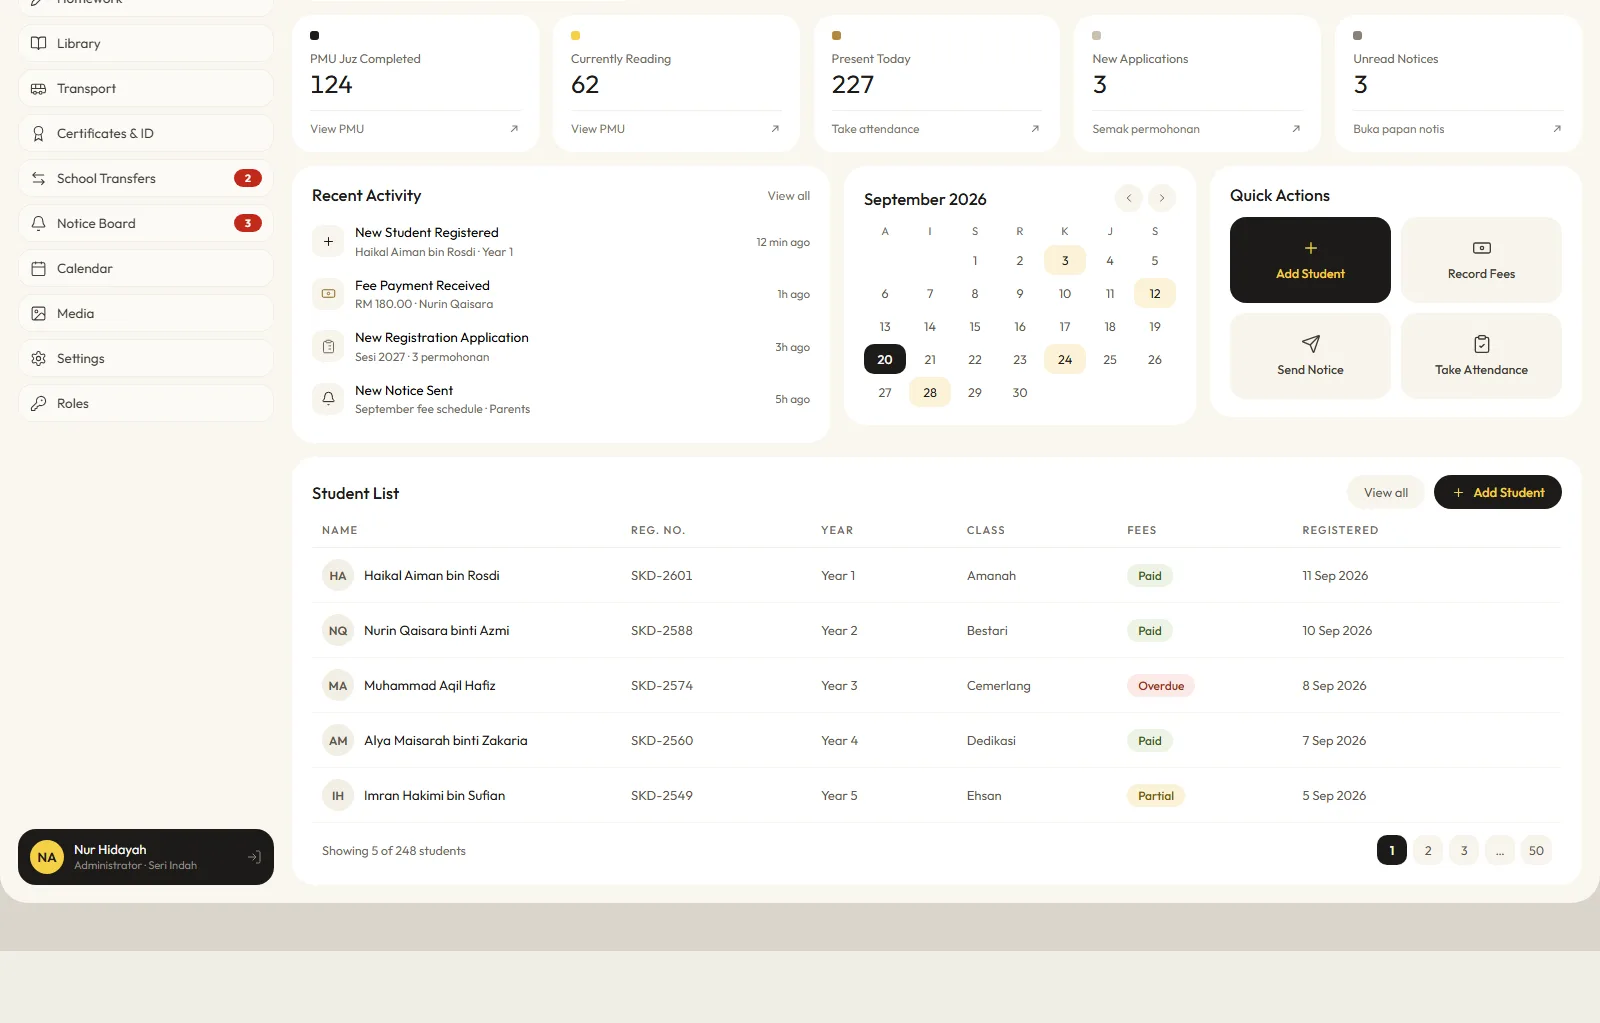Image resolution: width=1600 pixels, height=1023 pixels.
Task: Click the HA avatar for Haikal Aiman
Action: click(338, 575)
